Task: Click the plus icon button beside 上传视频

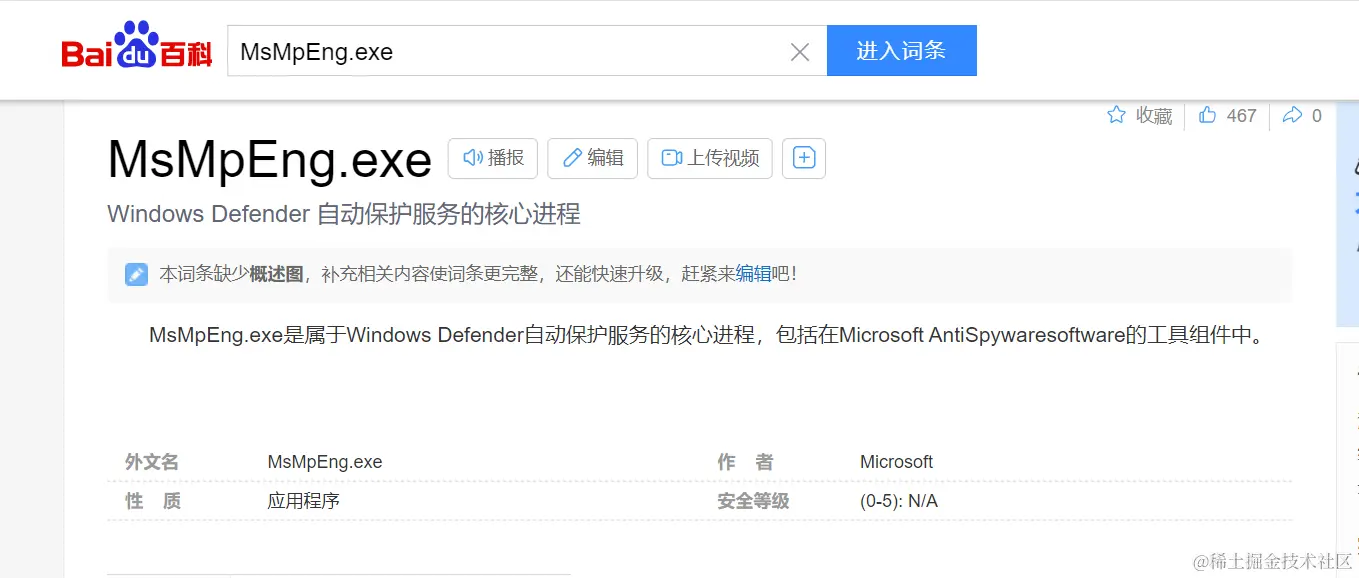Action: click(804, 158)
